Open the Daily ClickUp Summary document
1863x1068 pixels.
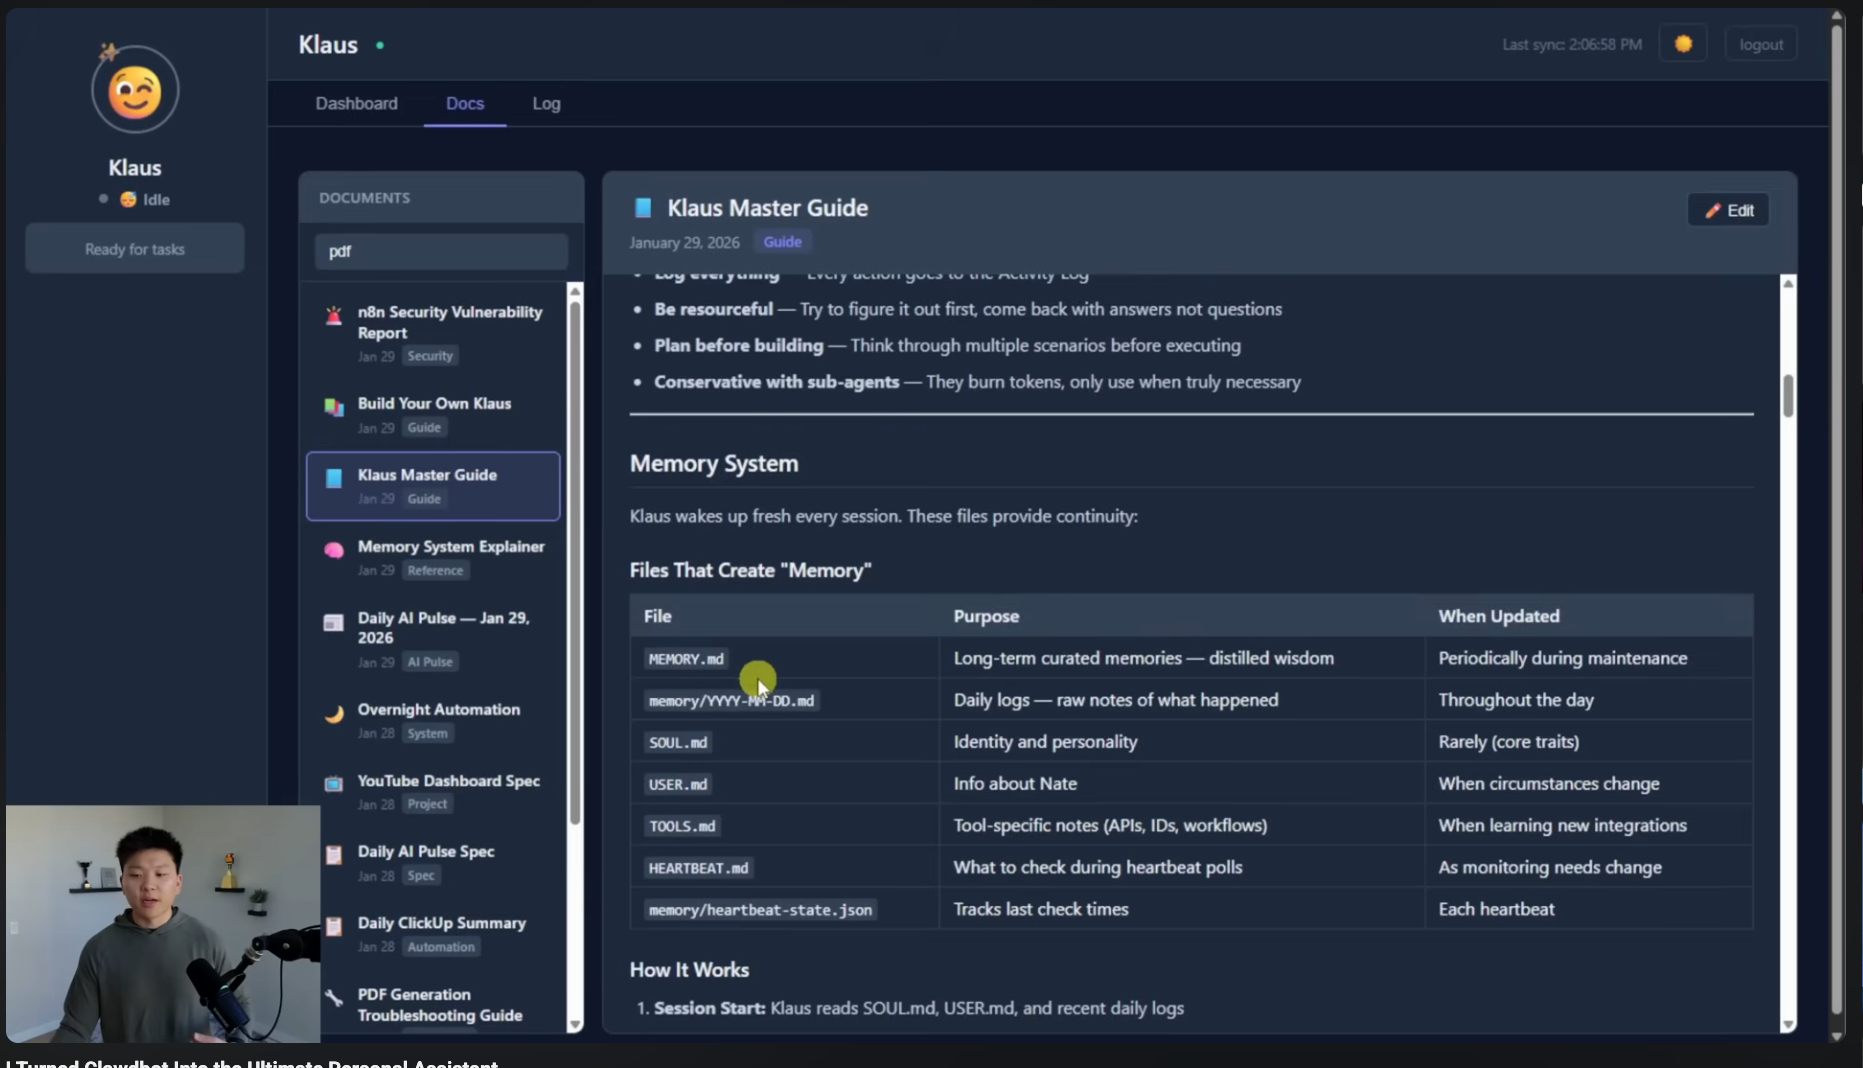click(x=441, y=923)
